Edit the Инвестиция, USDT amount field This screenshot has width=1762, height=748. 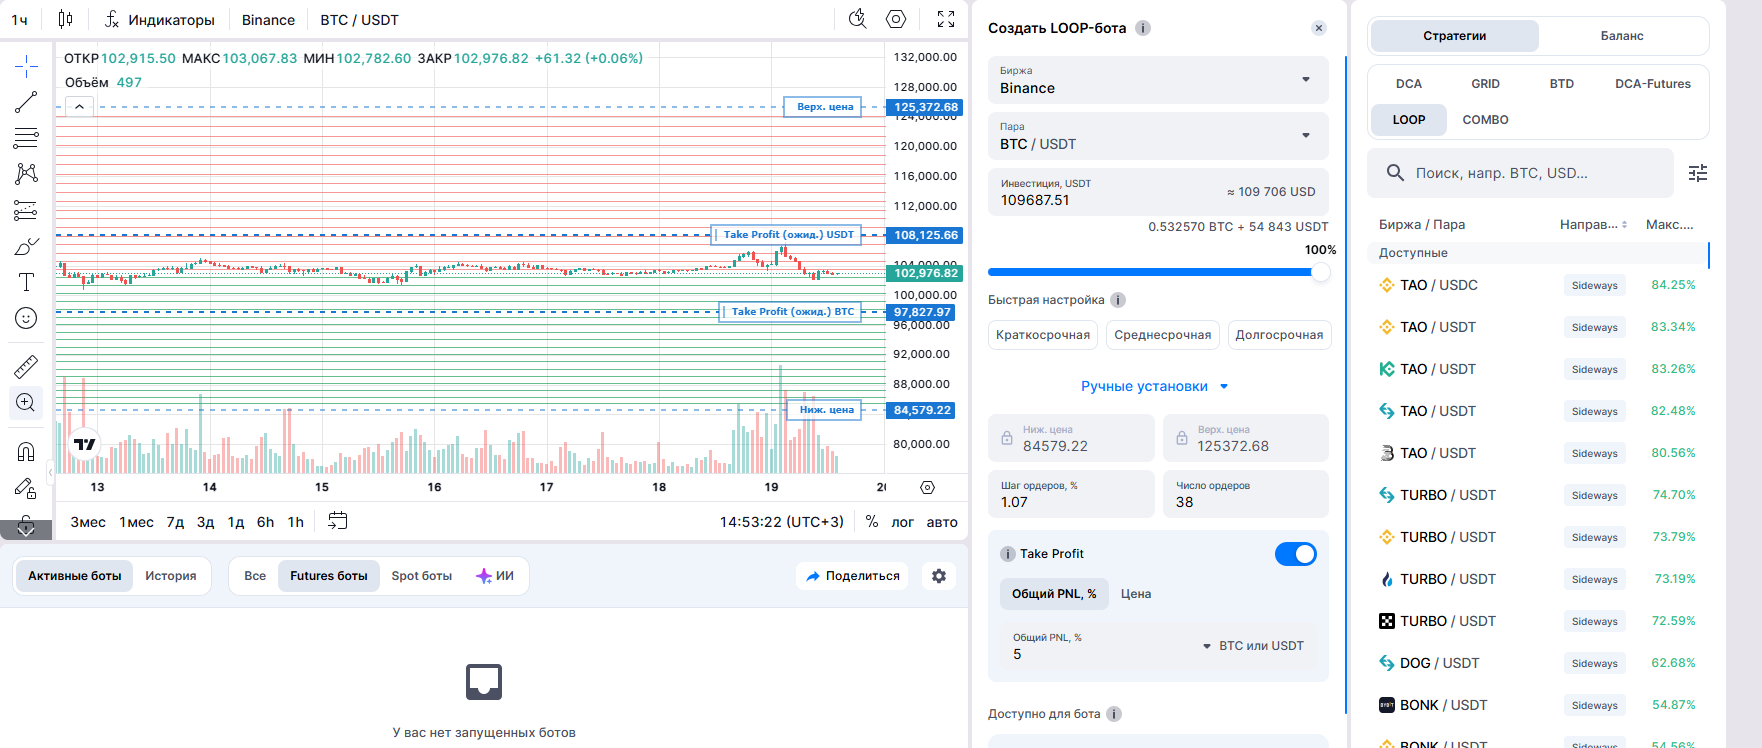(1158, 192)
